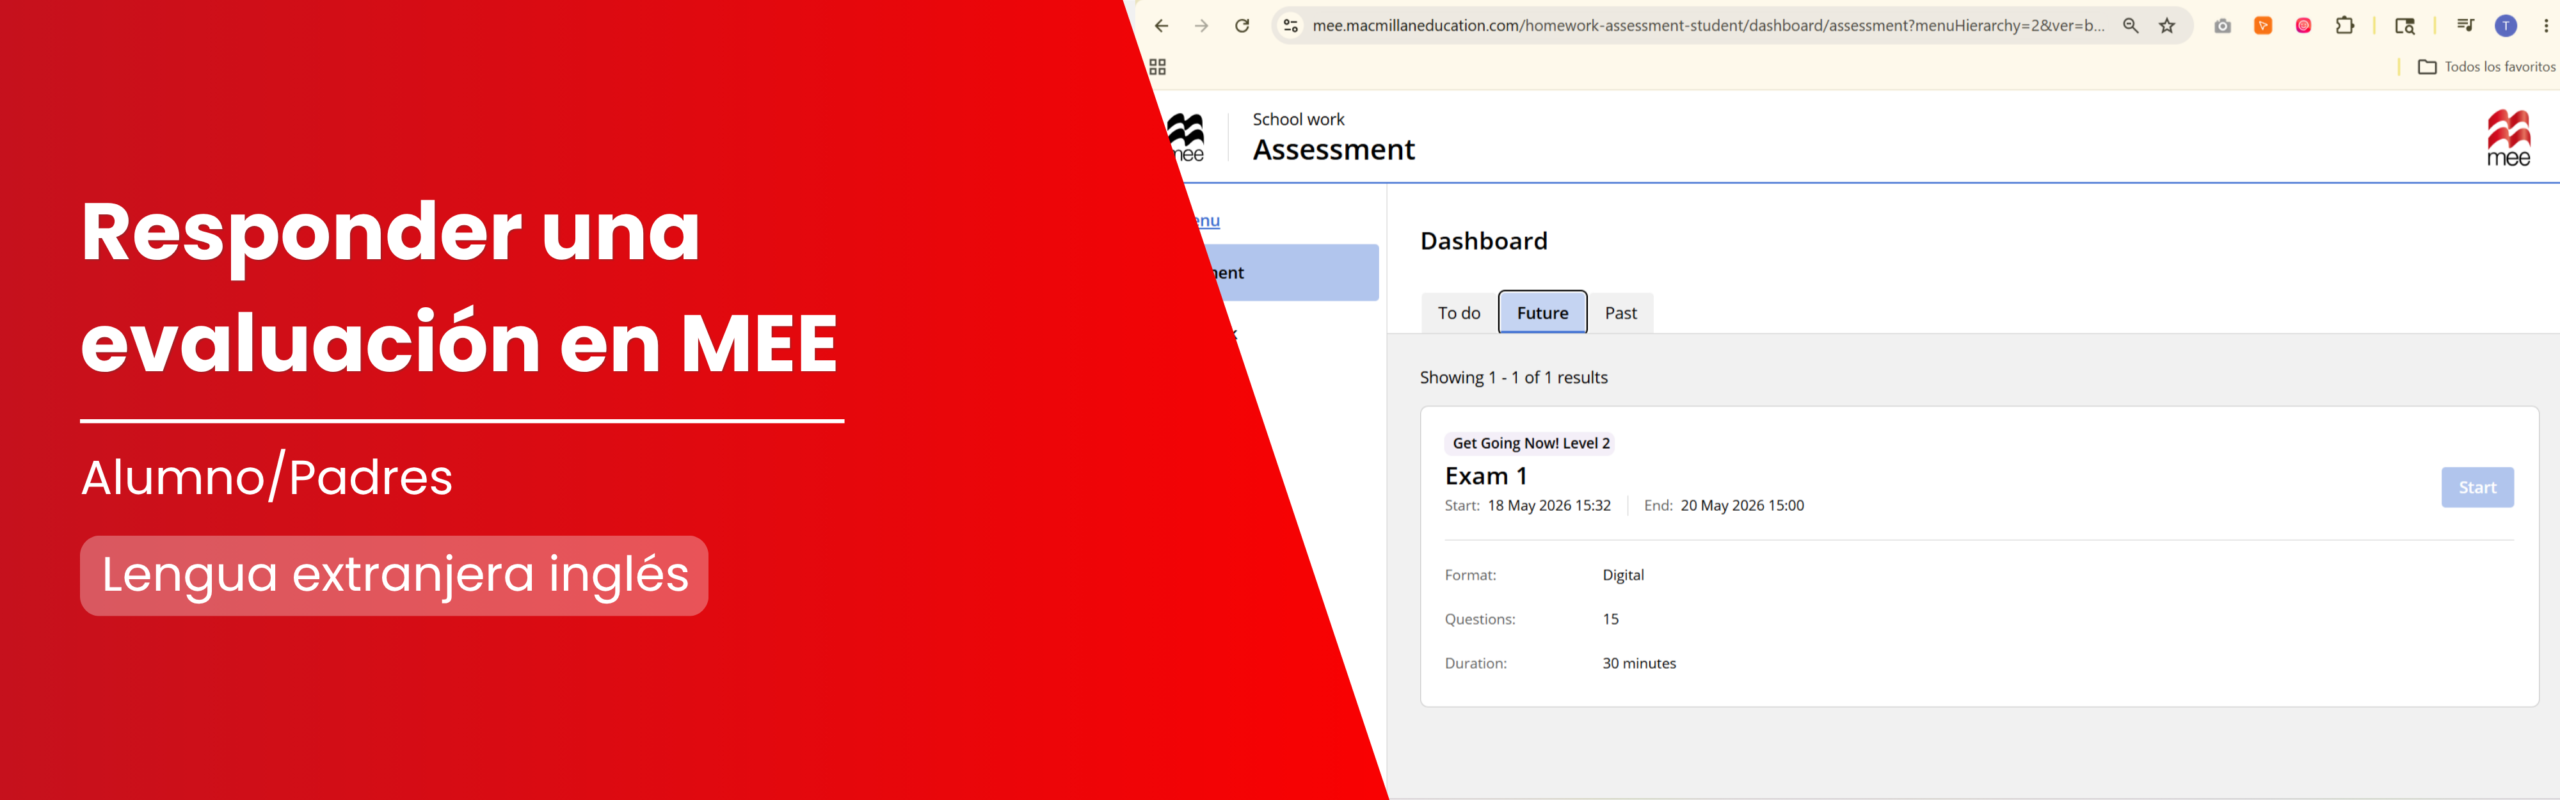Go back to the previous page
2560x800 pixels.
pos(1161,26)
